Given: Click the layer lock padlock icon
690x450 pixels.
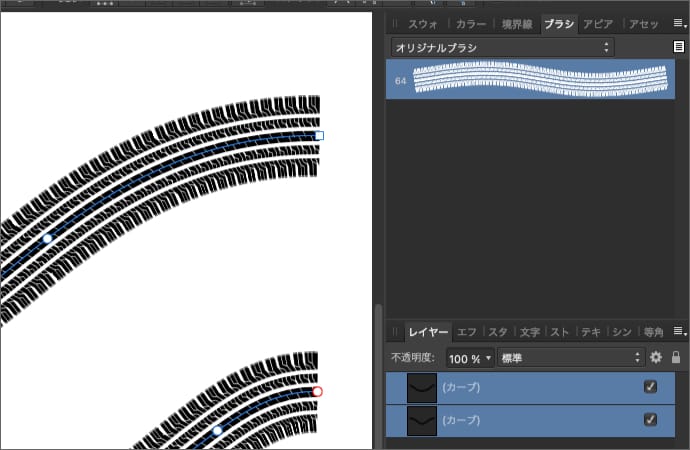Looking at the screenshot, I should pos(676,357).
